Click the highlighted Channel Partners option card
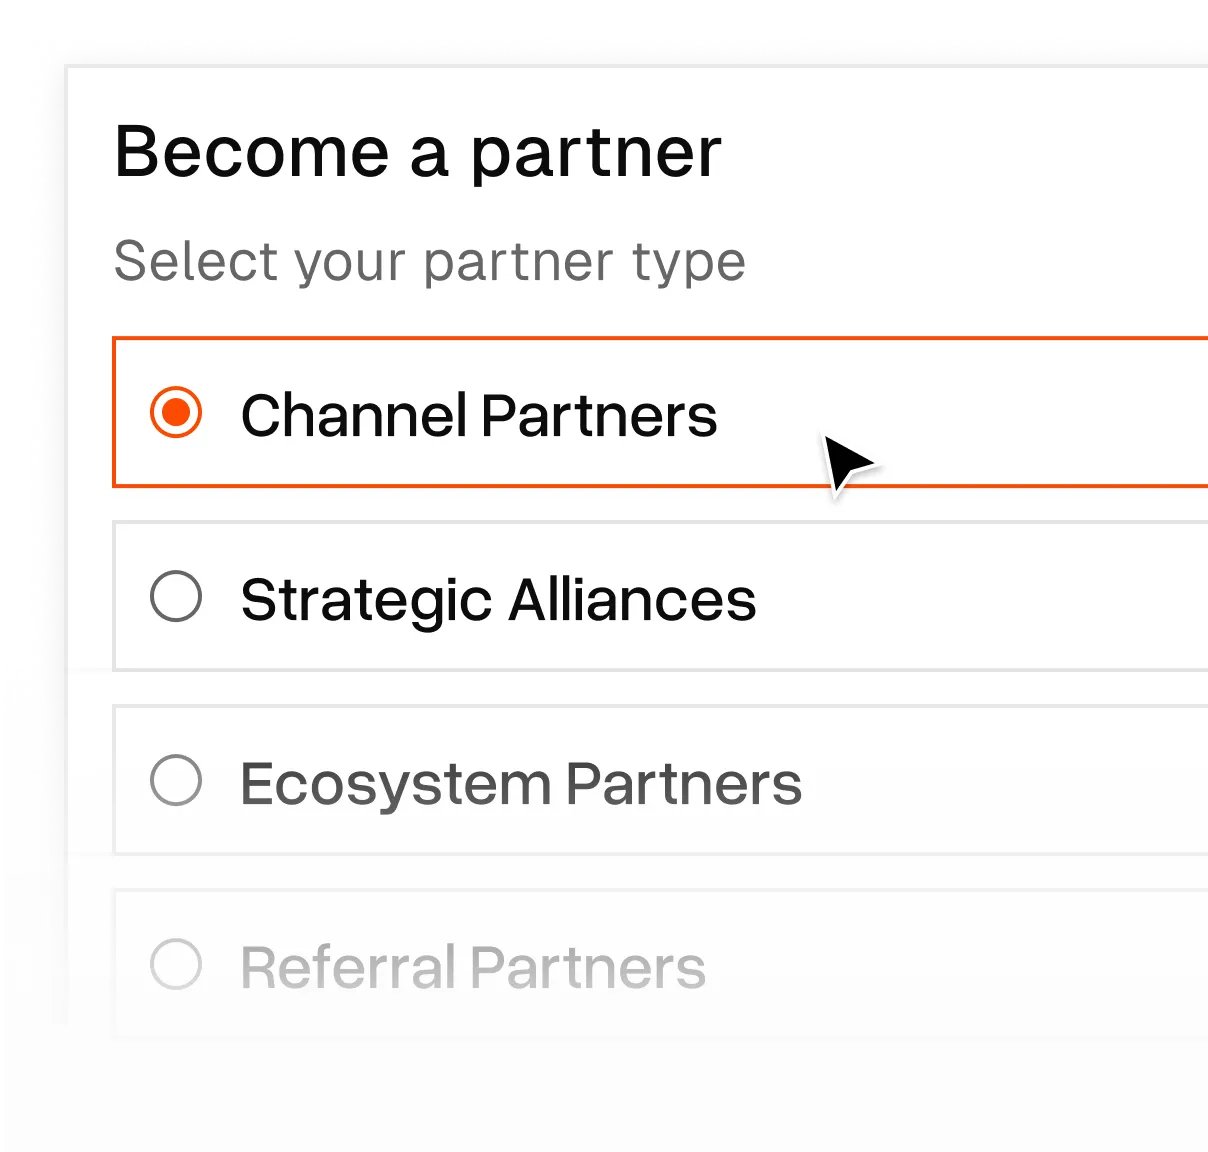 coord(600,413)
